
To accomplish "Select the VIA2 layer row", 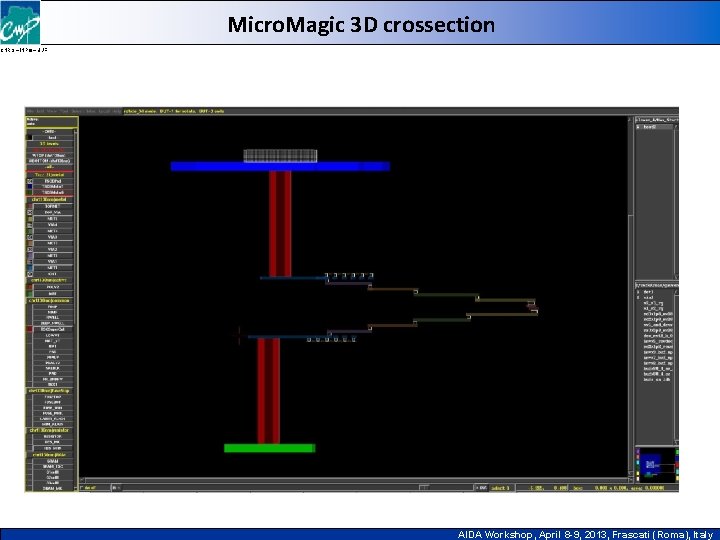I will tap(52, 249).
